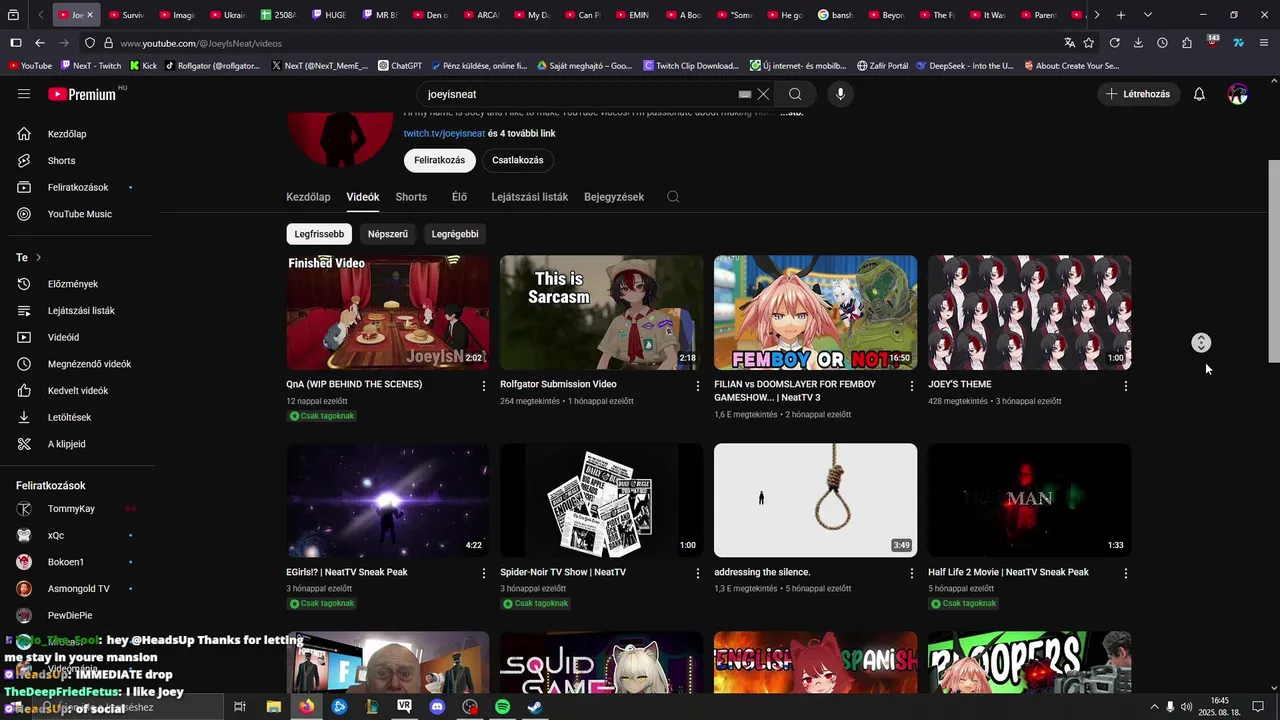Screen dimensions: 1280x720
Task: Open the account avatar menu
Action: click(1238, 94)
